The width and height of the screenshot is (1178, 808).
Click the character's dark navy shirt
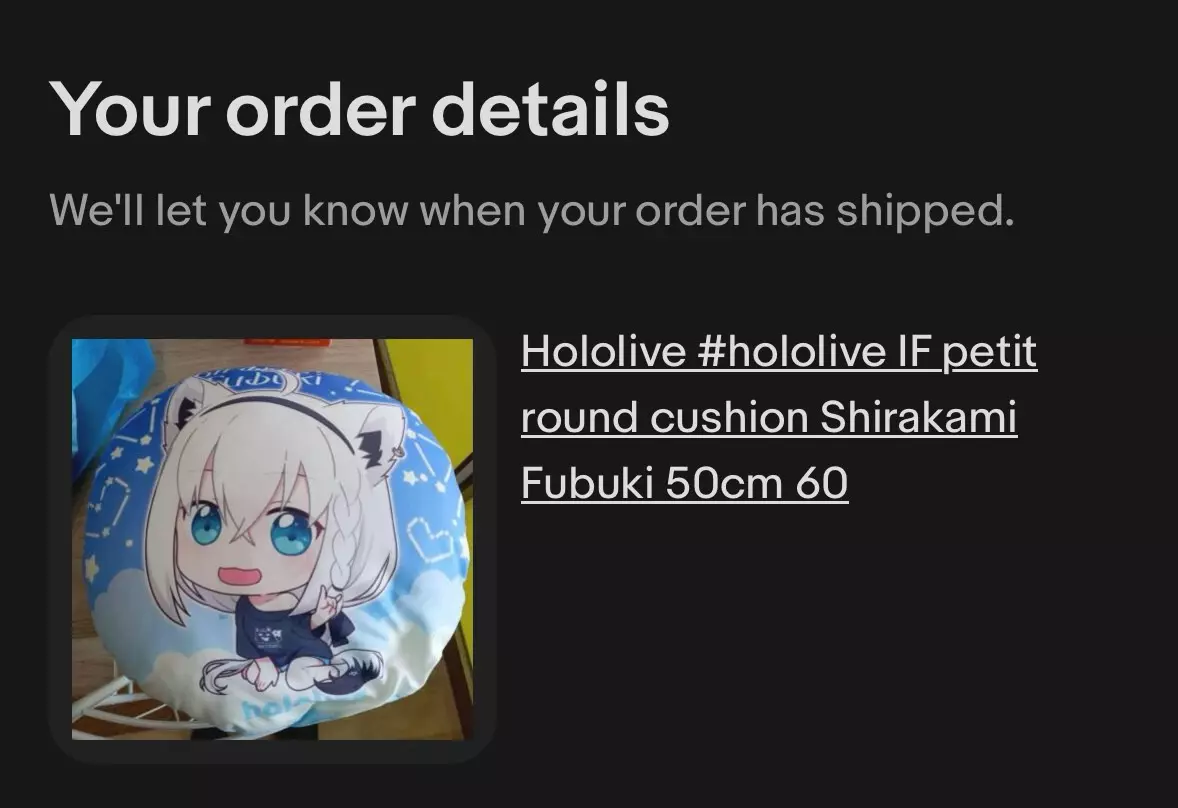tap(279, 637)
